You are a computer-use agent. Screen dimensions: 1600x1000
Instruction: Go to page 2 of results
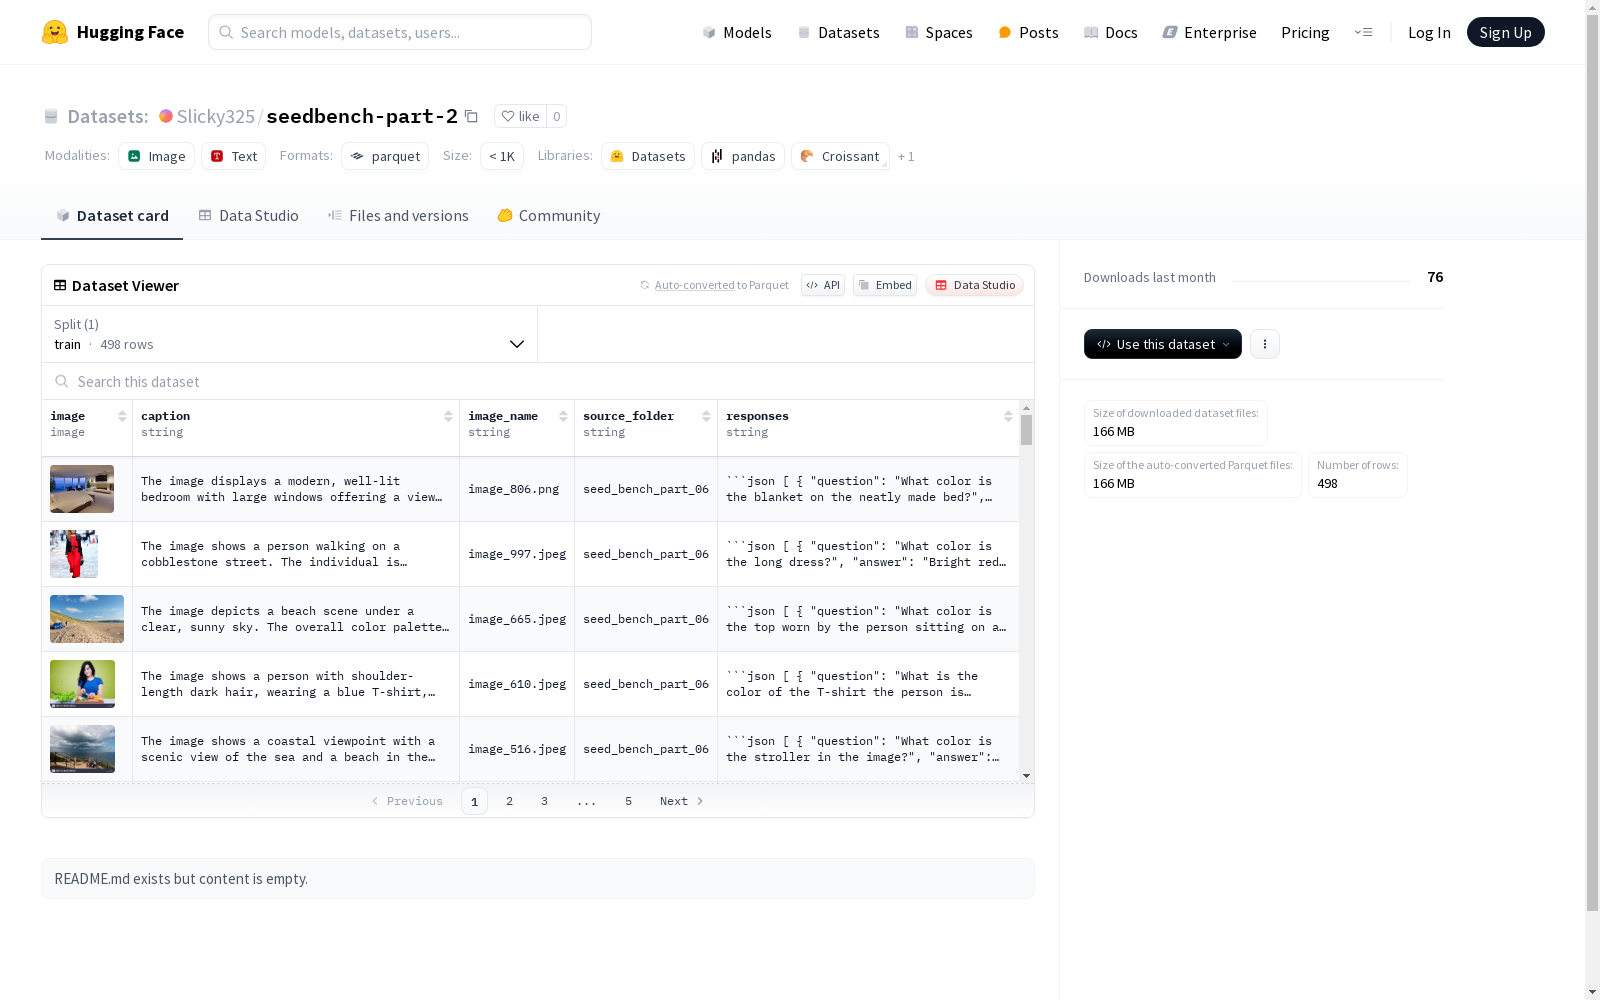[x=509, y=801]
